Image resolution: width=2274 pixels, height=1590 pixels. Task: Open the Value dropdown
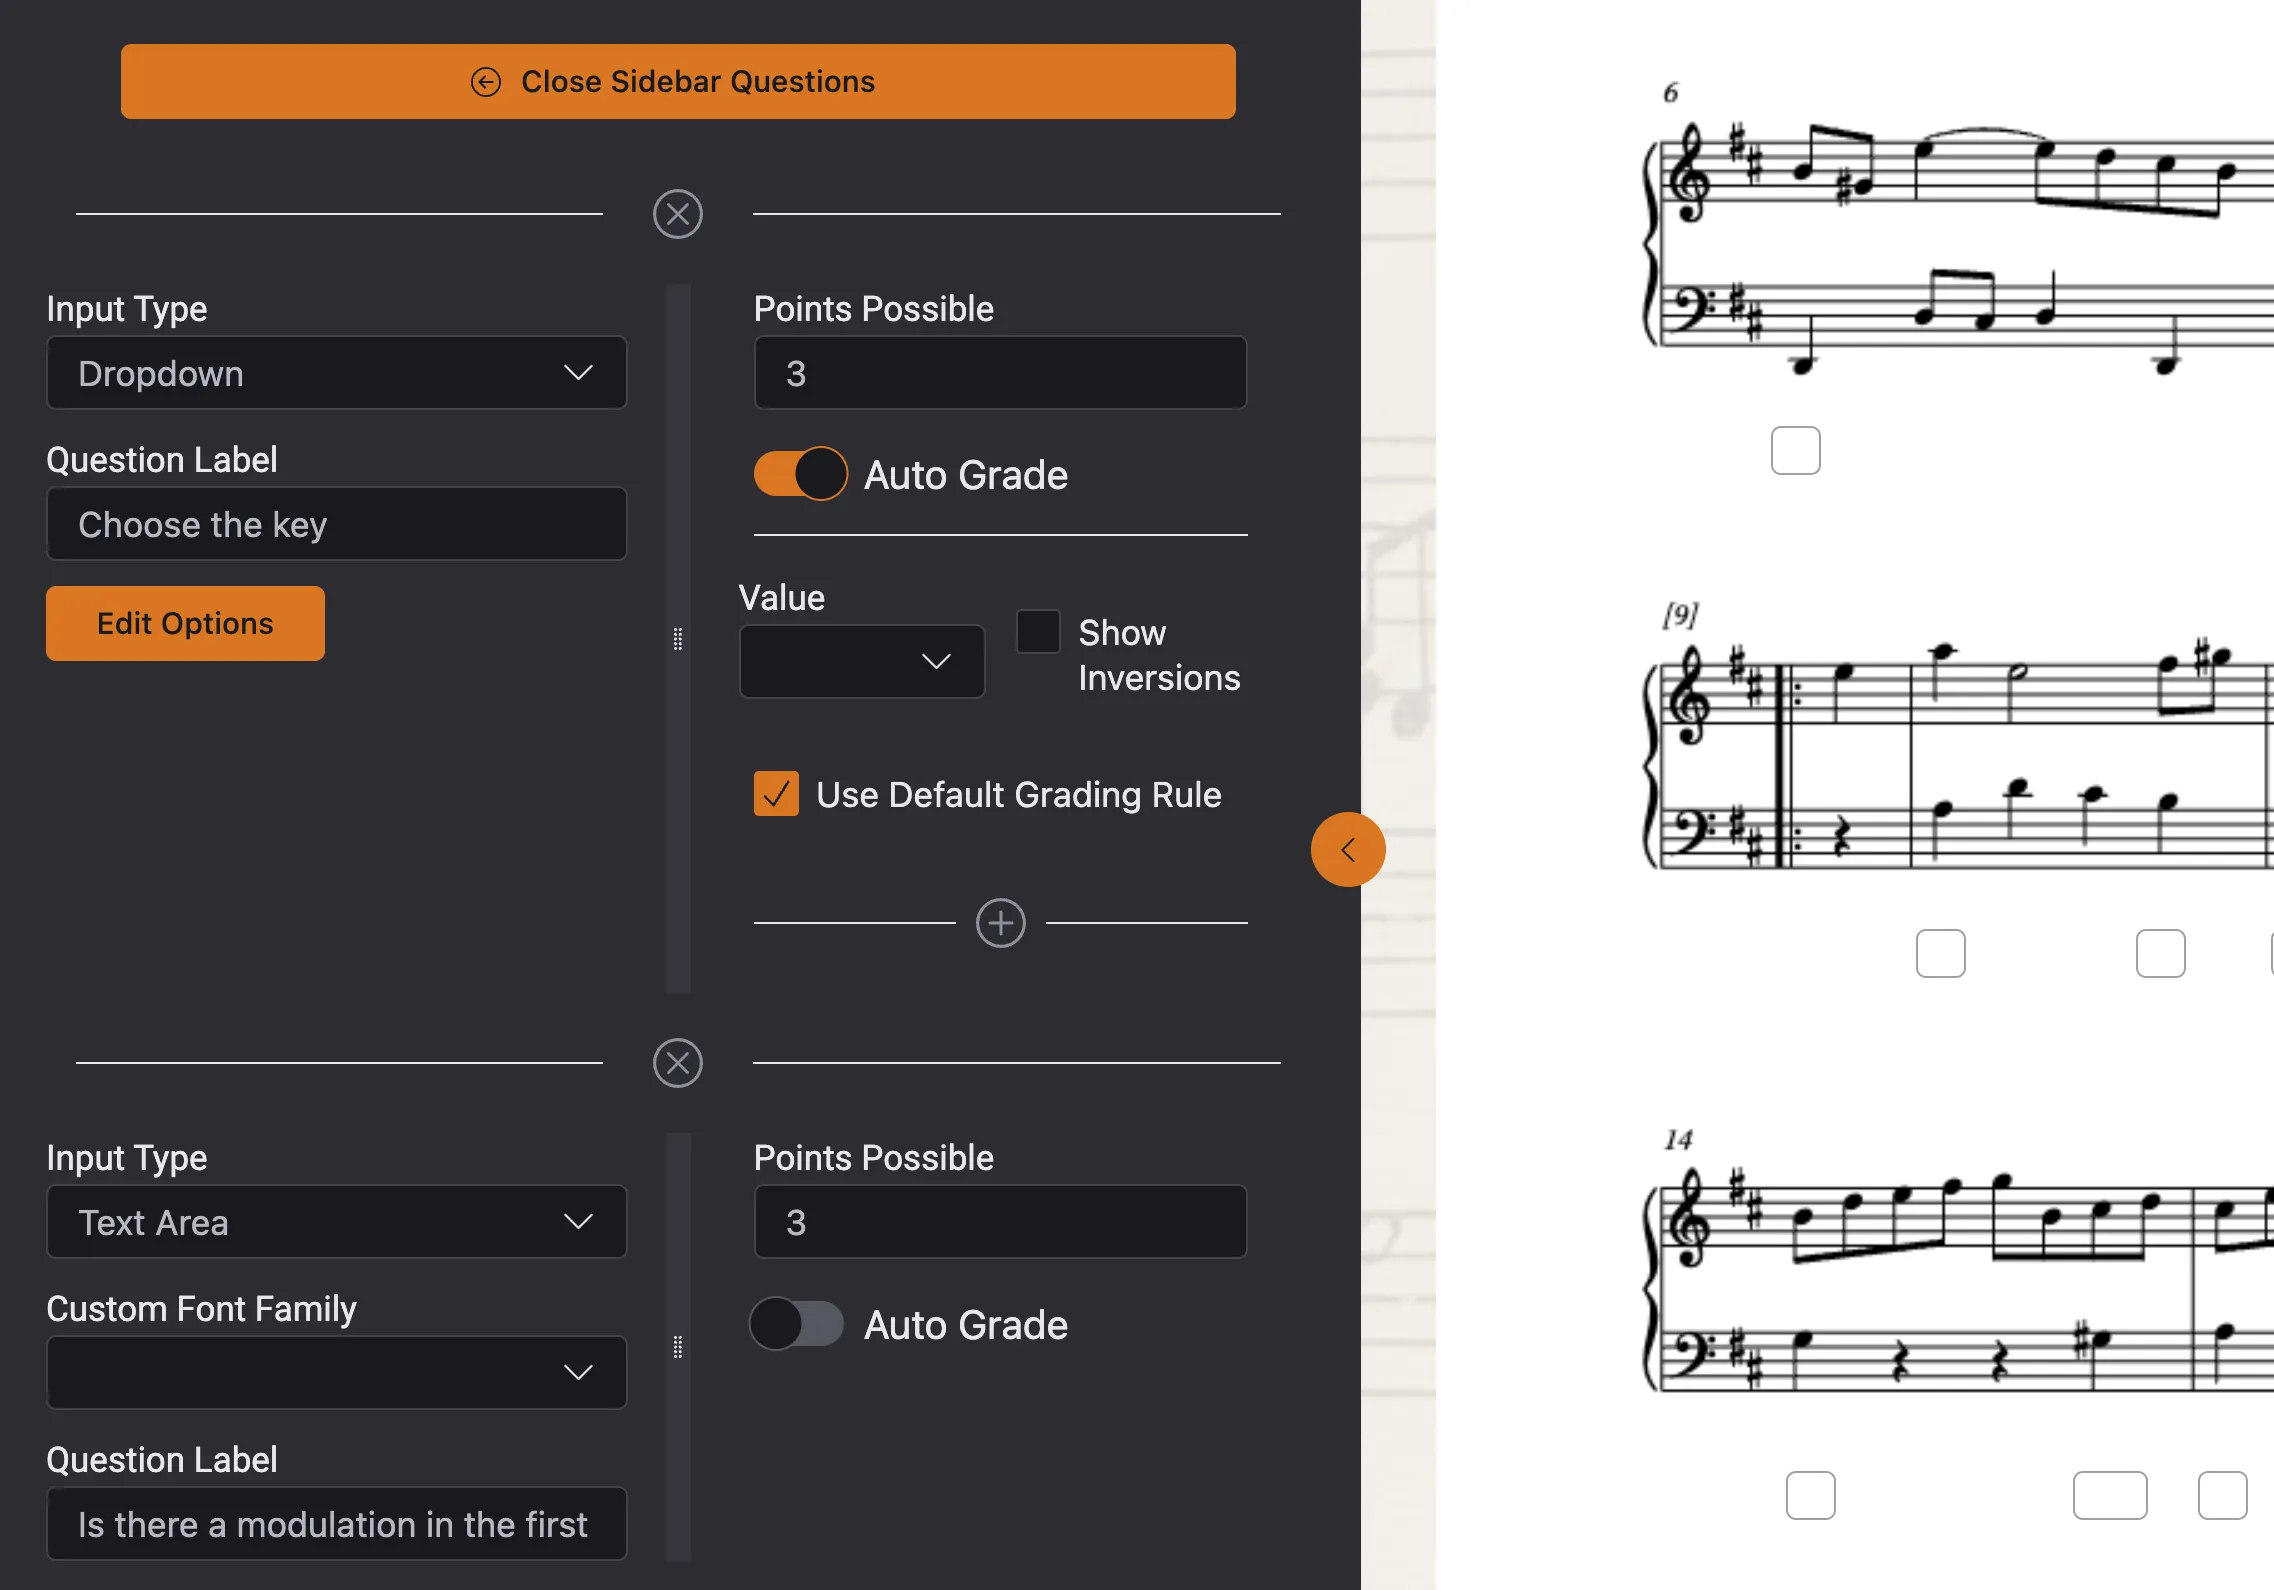tap(862, 661)
